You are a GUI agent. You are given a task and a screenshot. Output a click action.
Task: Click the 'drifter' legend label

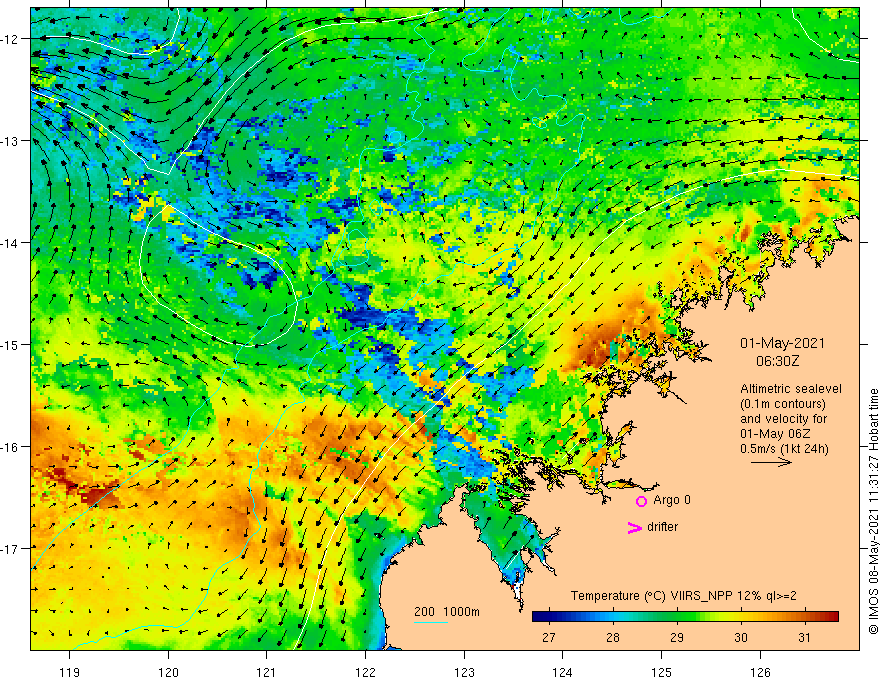(x=662, y=527)
